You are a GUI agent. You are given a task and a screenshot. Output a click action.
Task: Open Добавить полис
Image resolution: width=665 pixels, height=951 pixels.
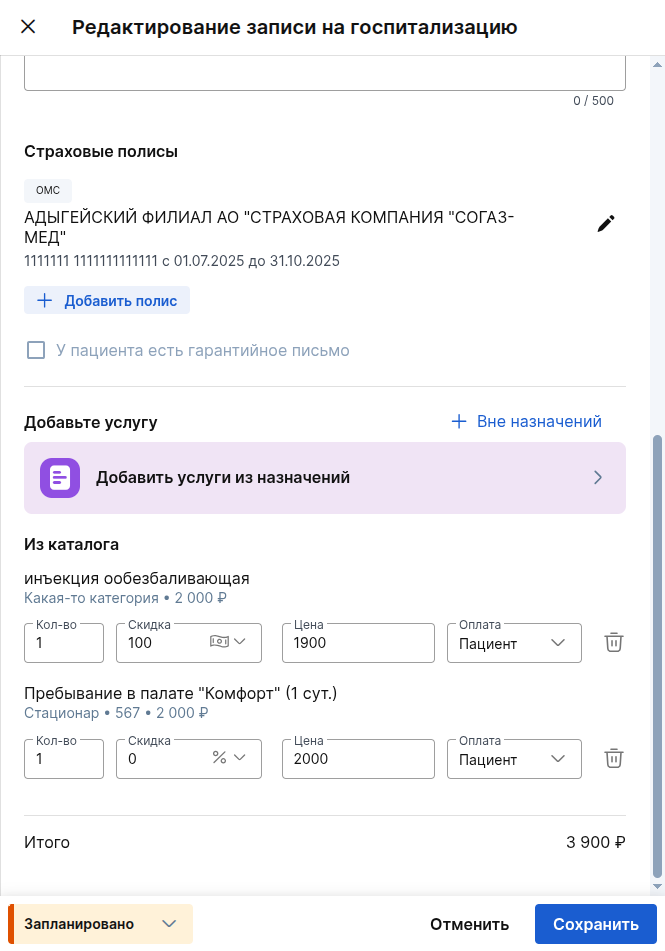pos(106,300)
